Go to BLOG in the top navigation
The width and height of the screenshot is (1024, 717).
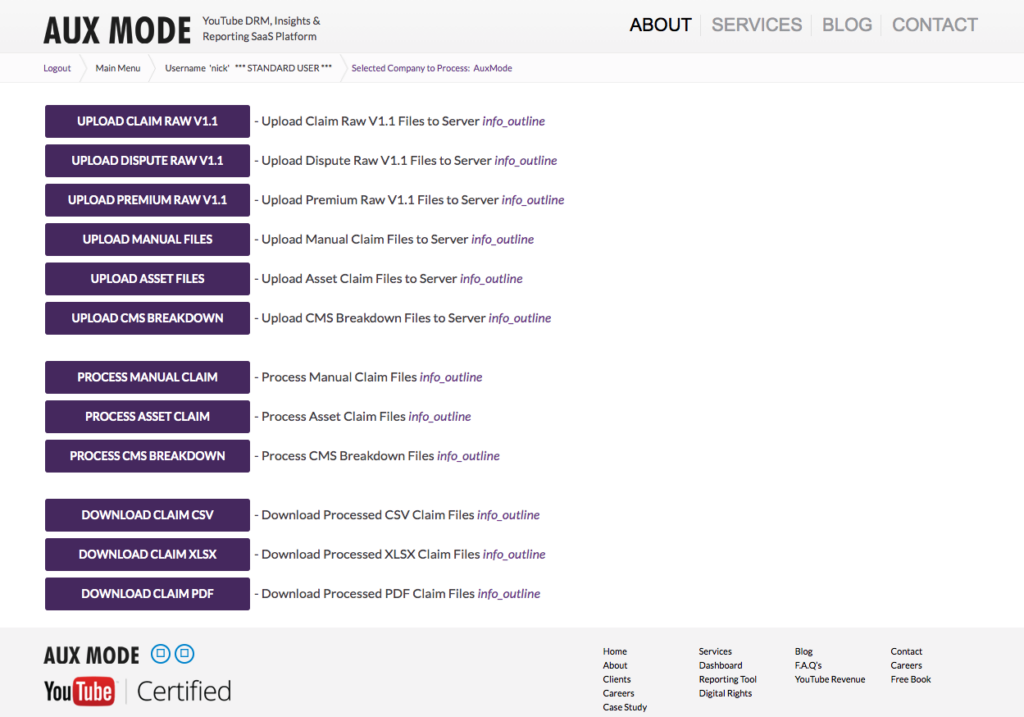point(846,25)
